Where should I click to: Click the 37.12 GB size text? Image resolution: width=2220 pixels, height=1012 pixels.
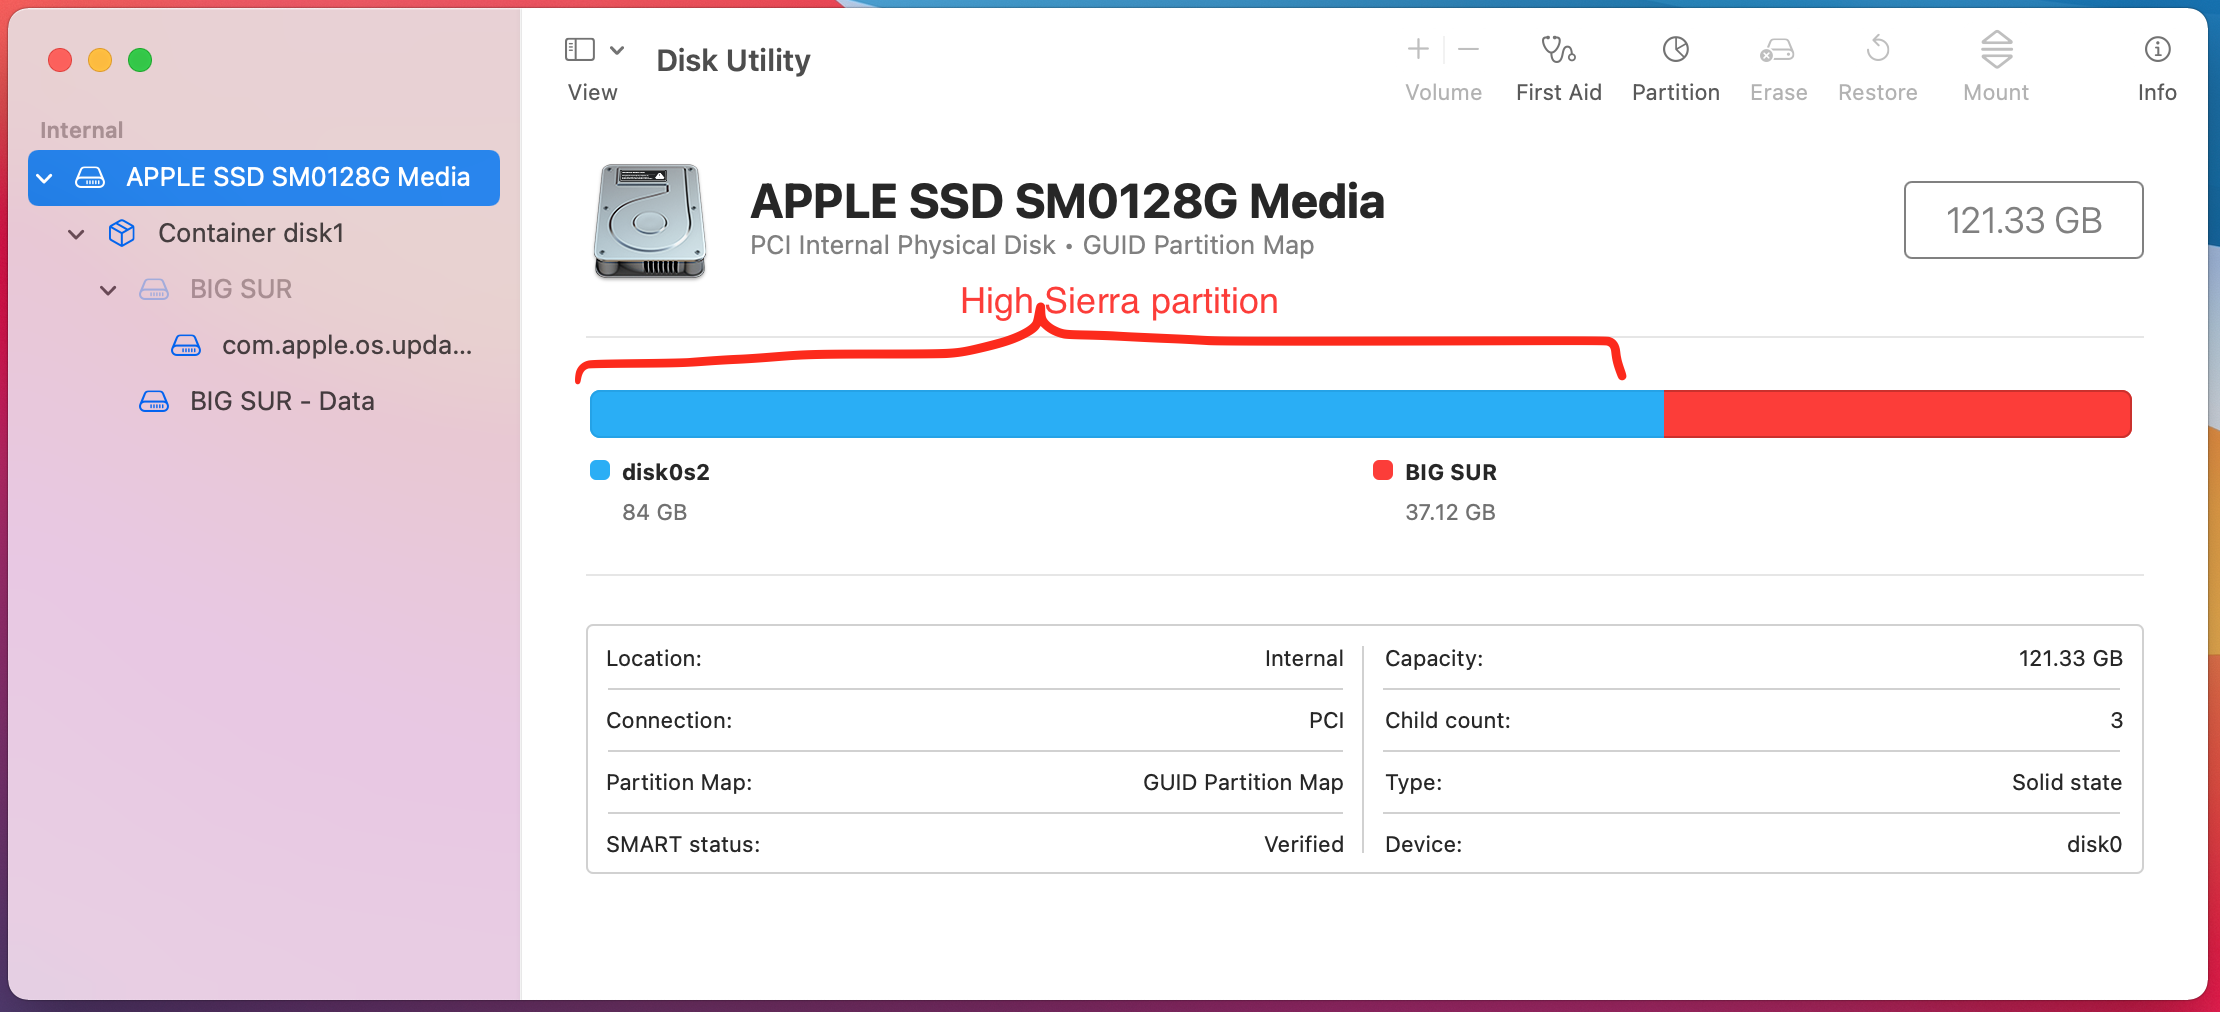[x=1451, y=512]
